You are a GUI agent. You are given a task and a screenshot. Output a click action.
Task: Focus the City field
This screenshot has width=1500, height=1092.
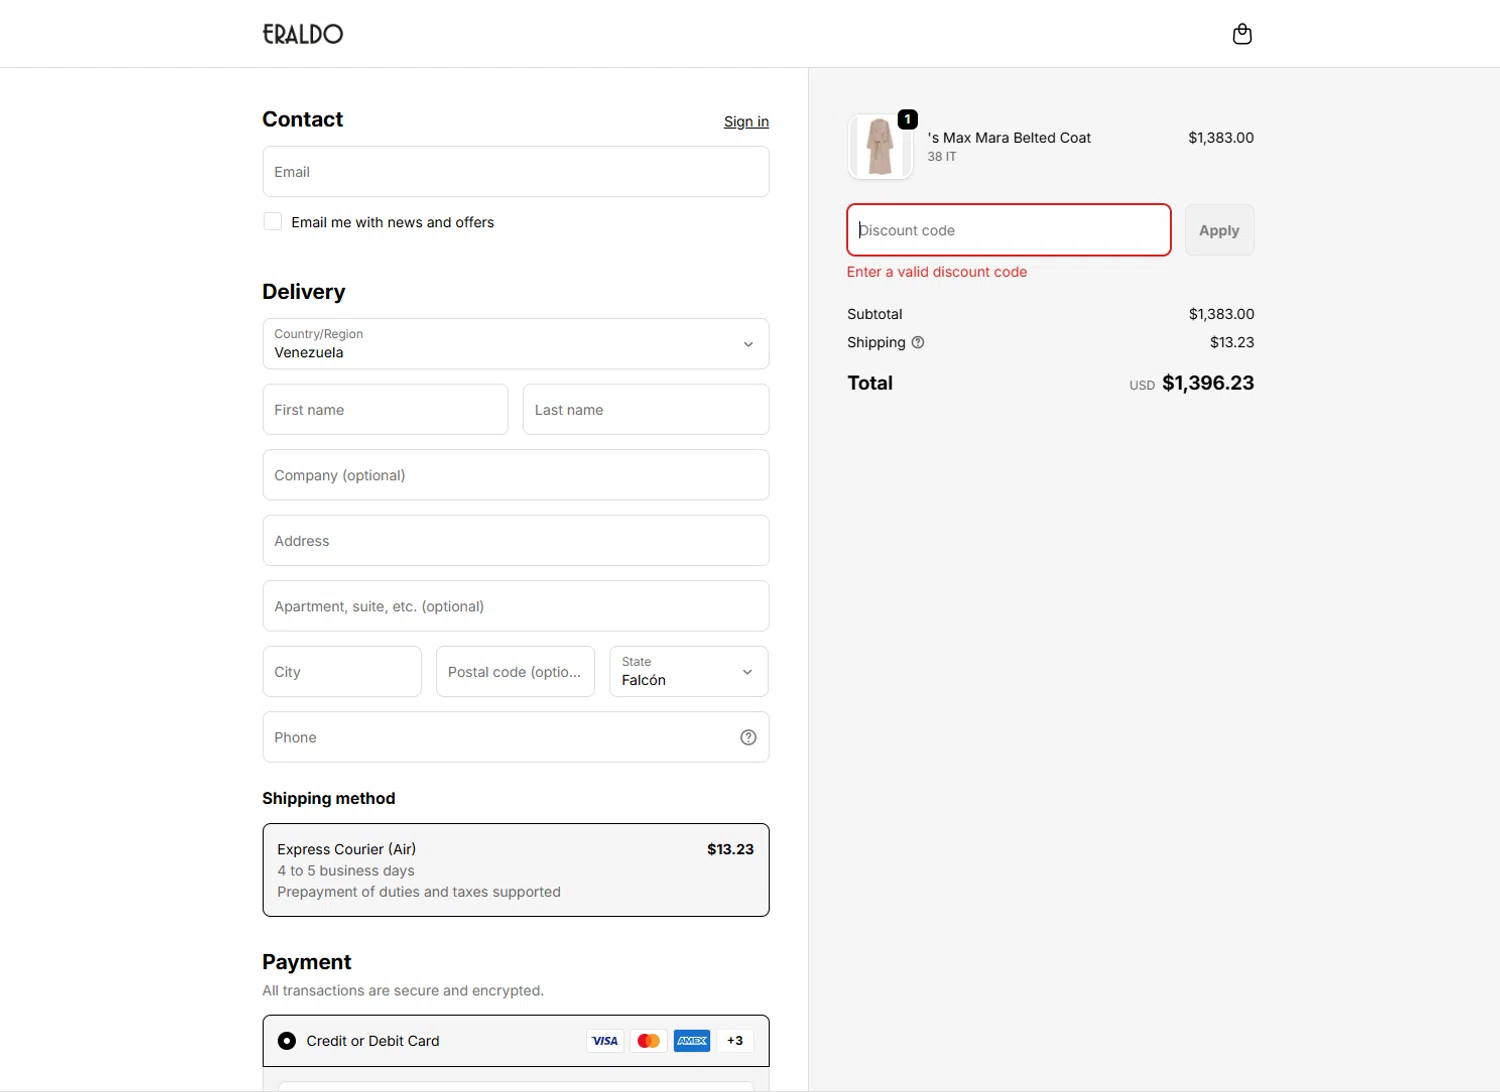click(342, 672)
